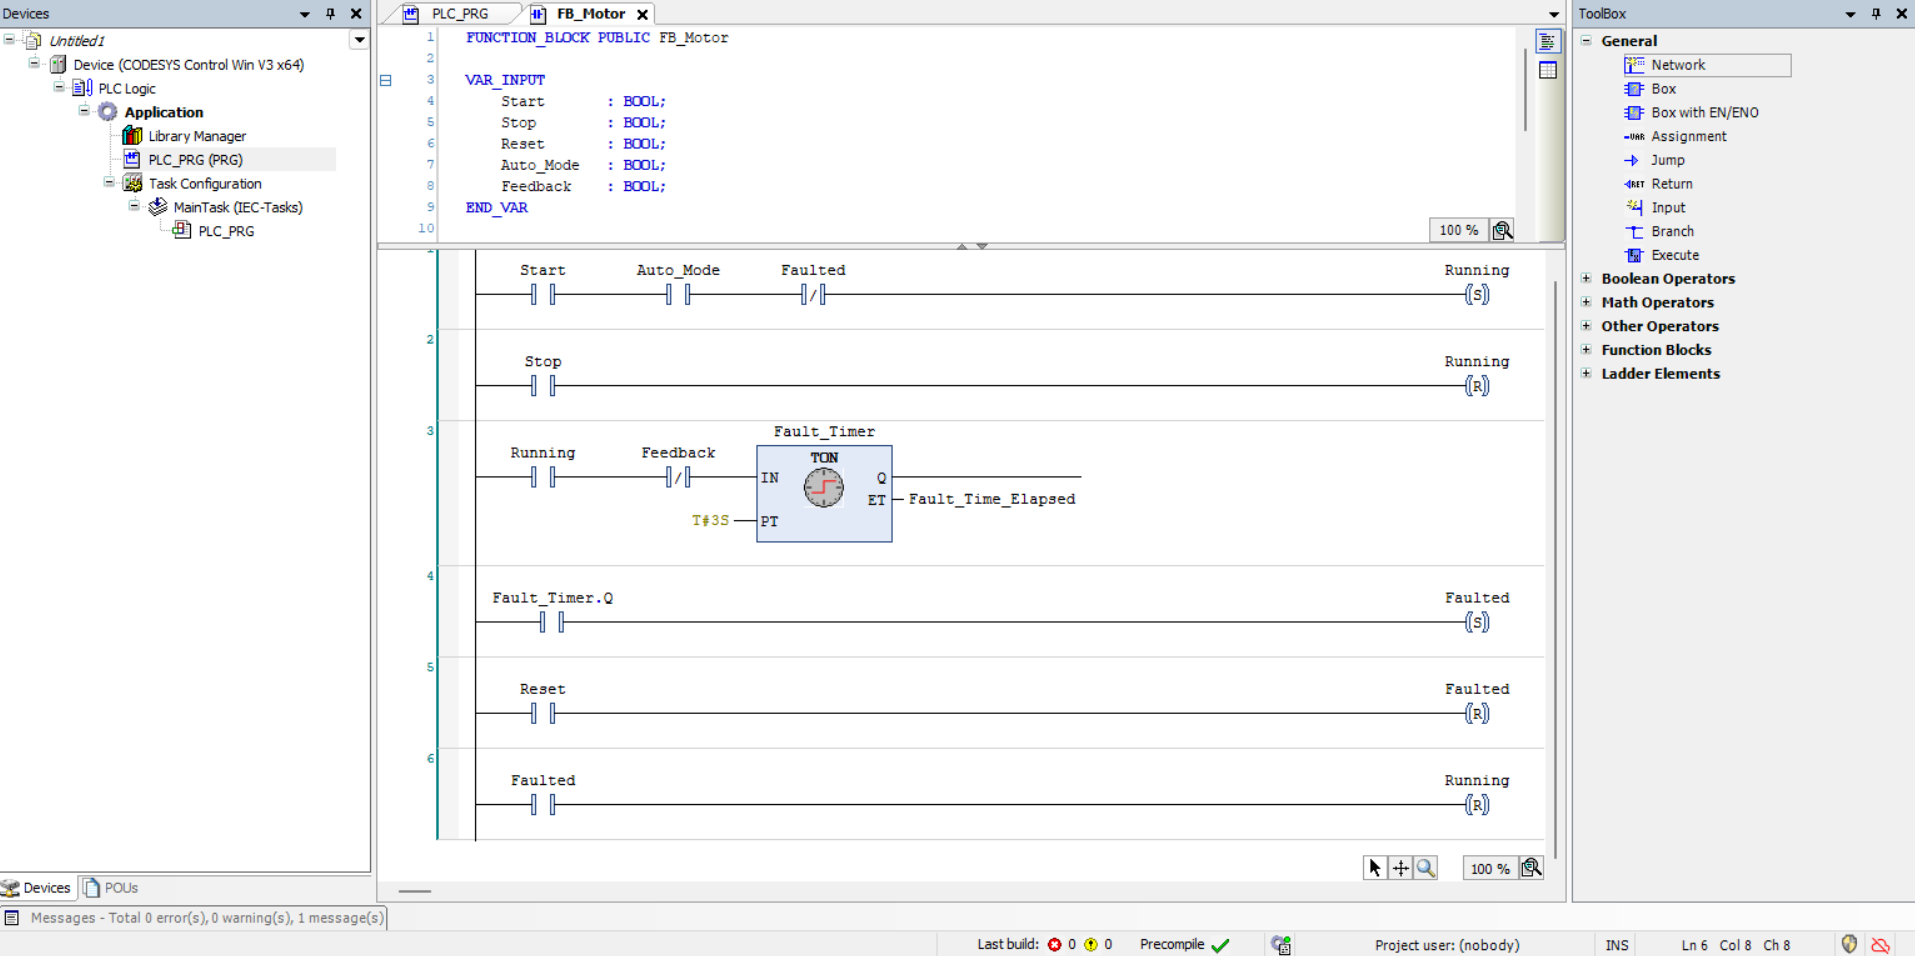The height and width of the screenshot is (956, 1915).
Task: Select the Feedback negated contact
Action: click(x=678, y=477)
